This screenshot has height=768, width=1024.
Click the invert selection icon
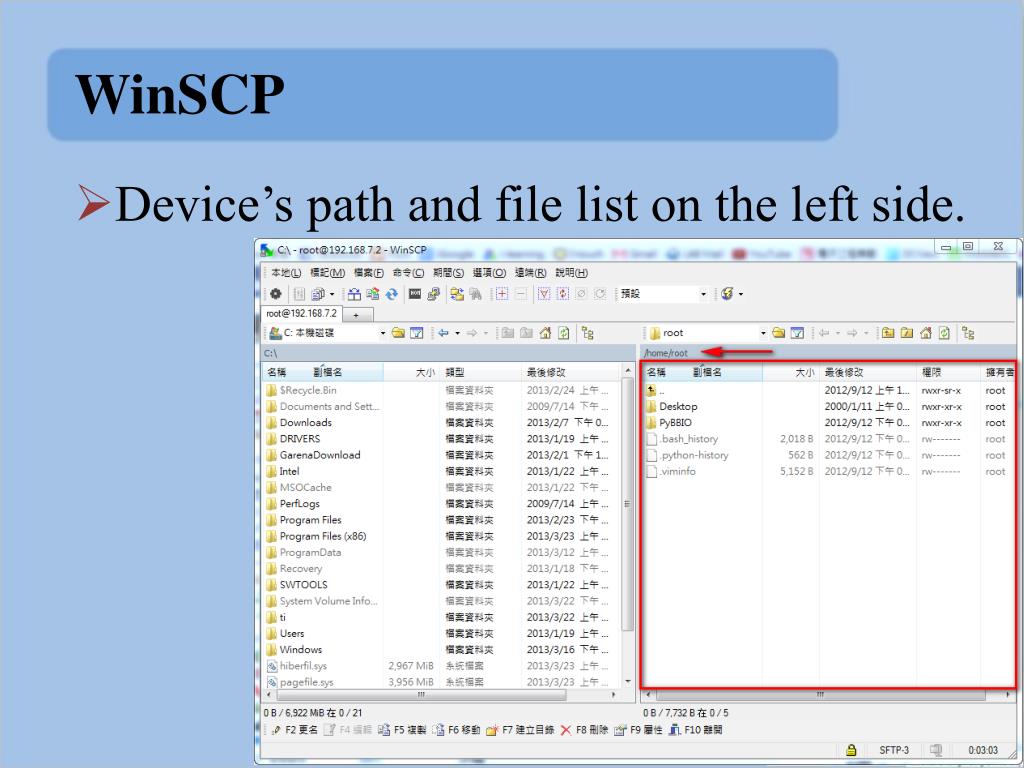562,294
